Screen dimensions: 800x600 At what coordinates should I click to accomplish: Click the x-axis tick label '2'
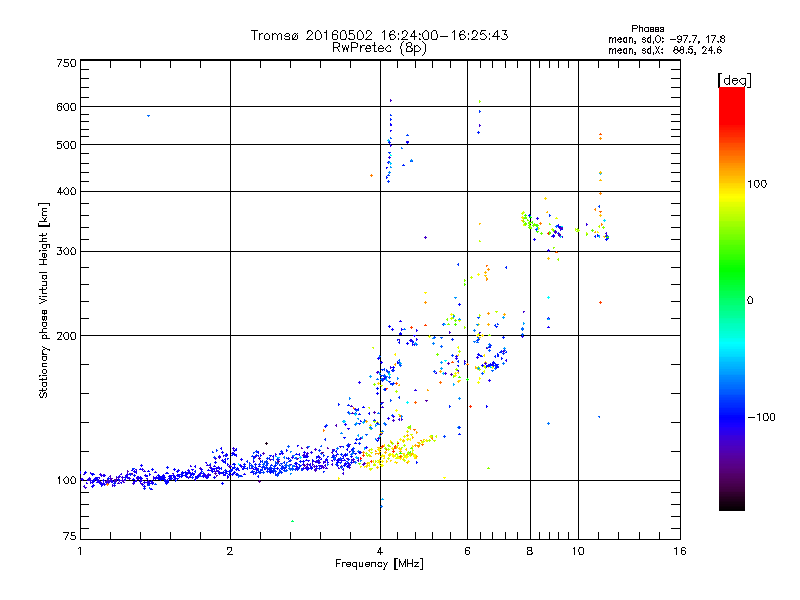(230, 551)
